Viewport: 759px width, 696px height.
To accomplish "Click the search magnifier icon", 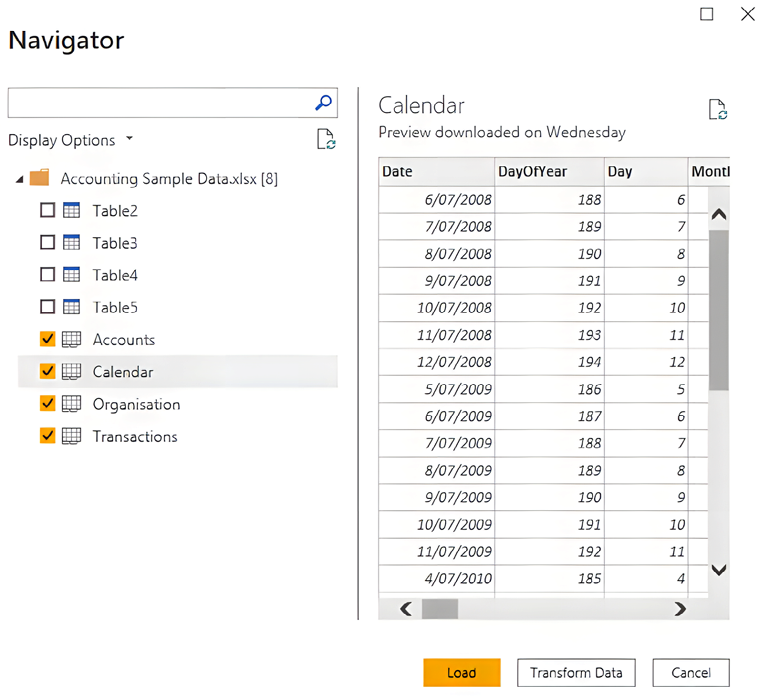I will [x=323, y=102].
